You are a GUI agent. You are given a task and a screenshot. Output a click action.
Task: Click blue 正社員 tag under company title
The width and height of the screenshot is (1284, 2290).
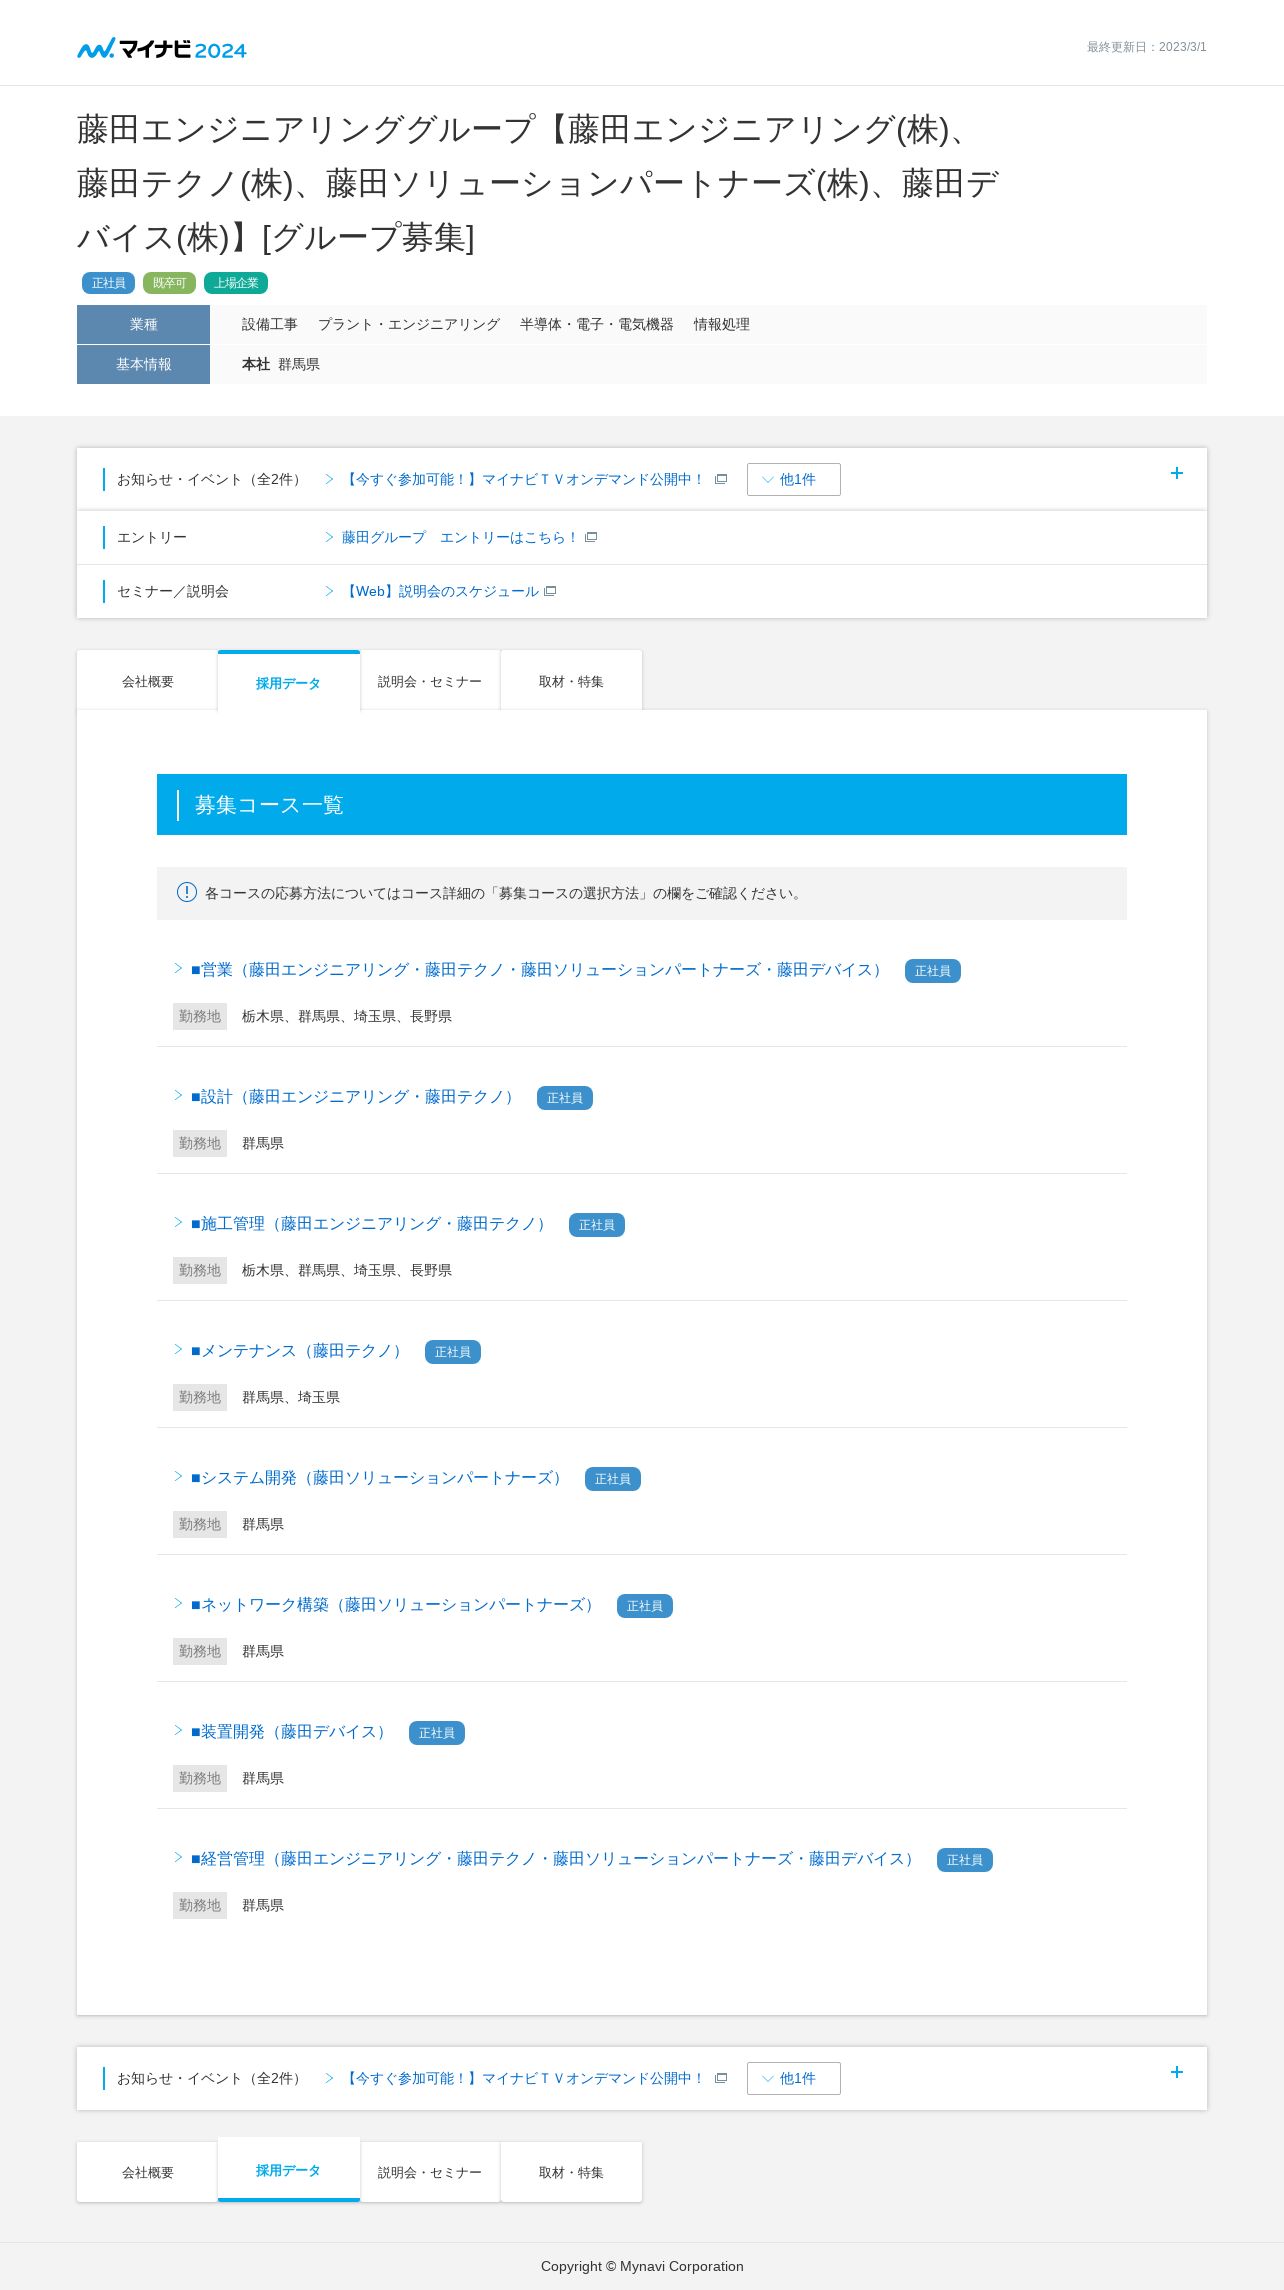108,283
